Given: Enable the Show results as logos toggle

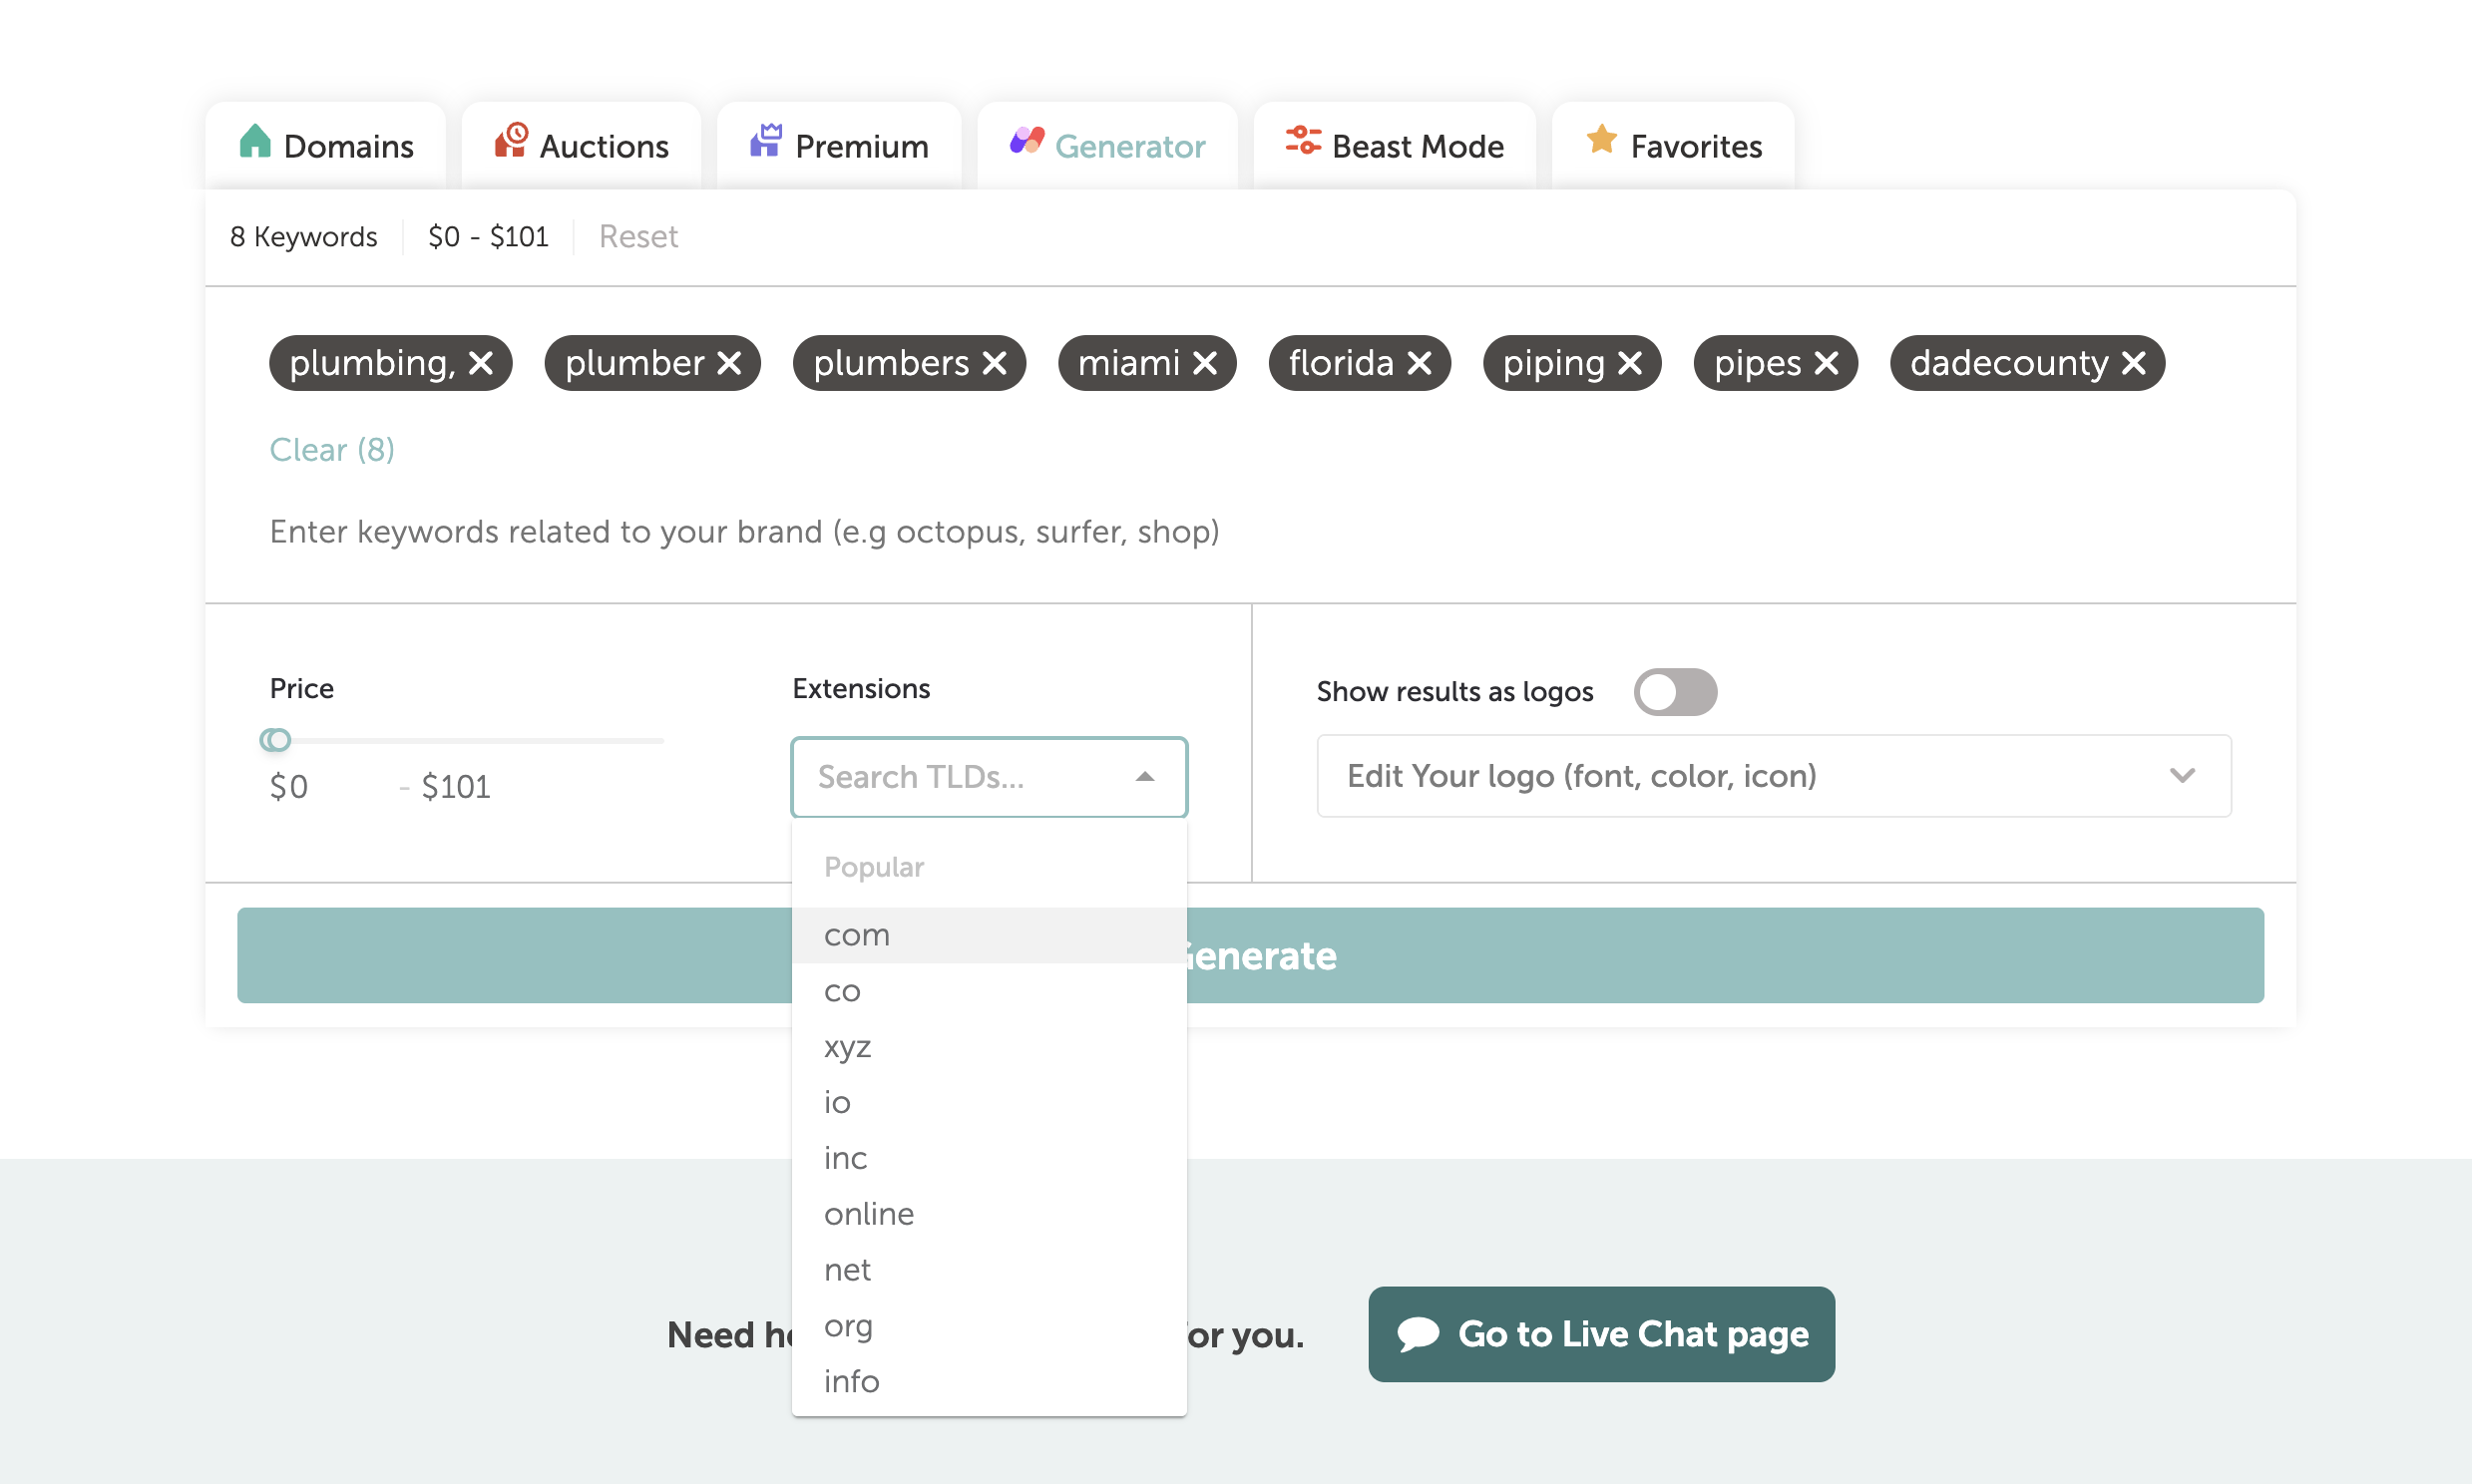Looking at the screenshot, I should [1676, 691].
